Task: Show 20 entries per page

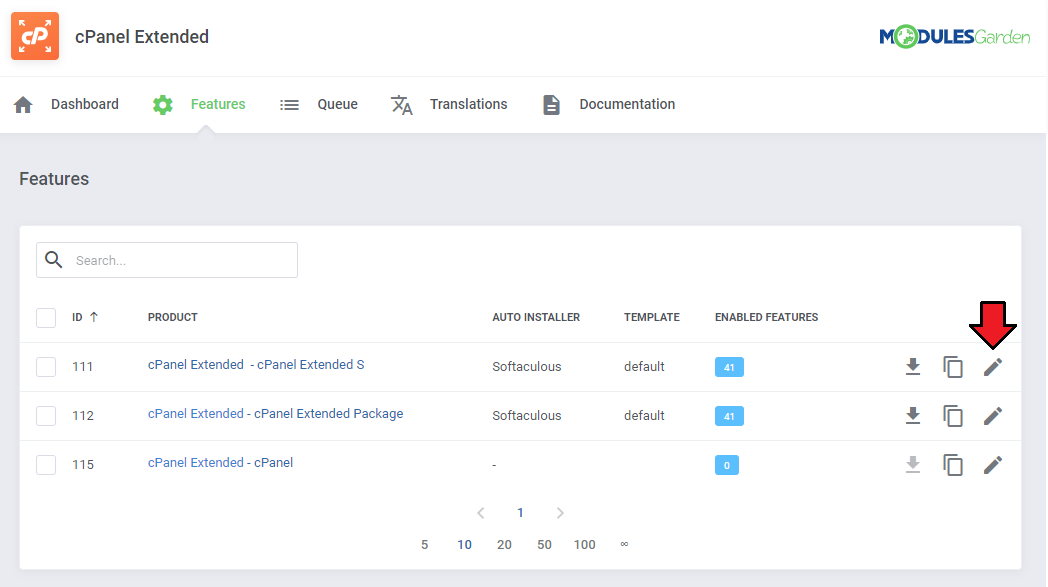Action: click(505, 544)
